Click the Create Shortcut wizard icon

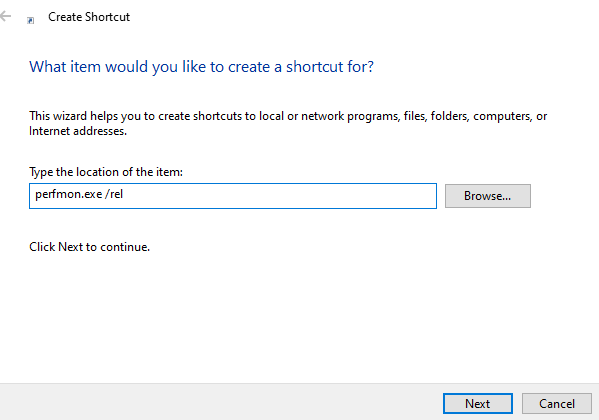31,20
